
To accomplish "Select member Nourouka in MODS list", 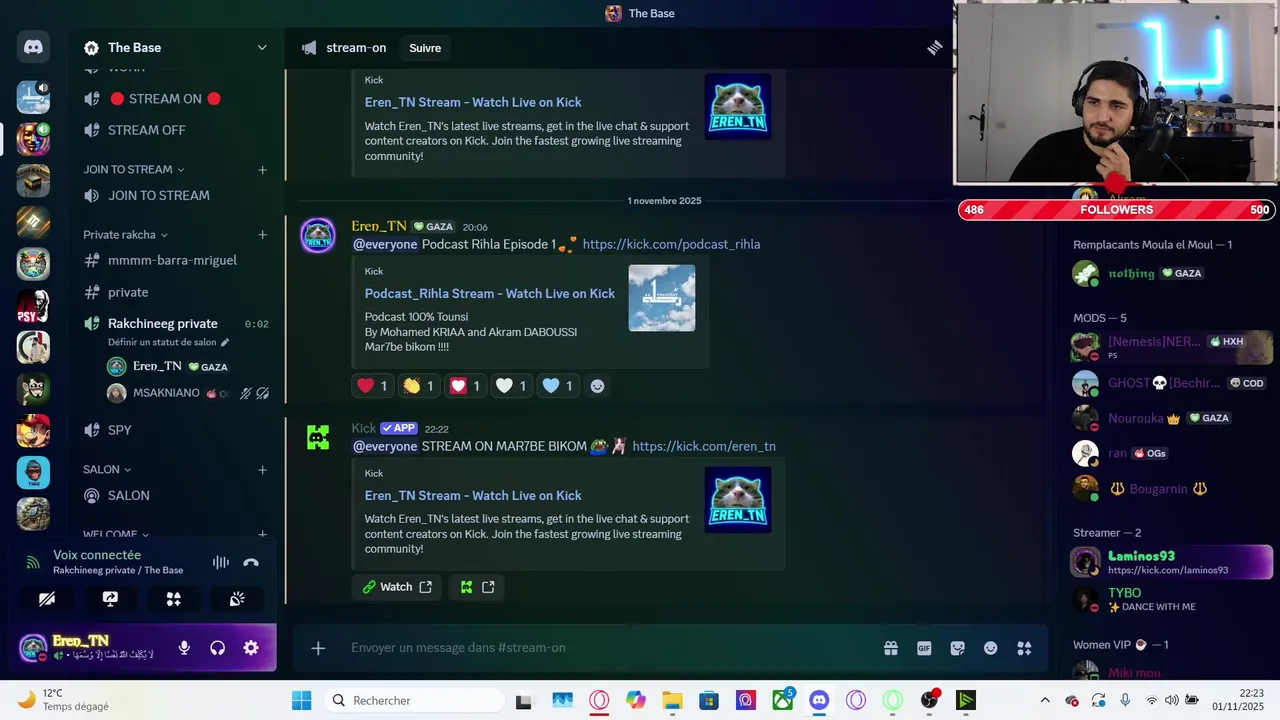I will click(x=1171, y=418).
